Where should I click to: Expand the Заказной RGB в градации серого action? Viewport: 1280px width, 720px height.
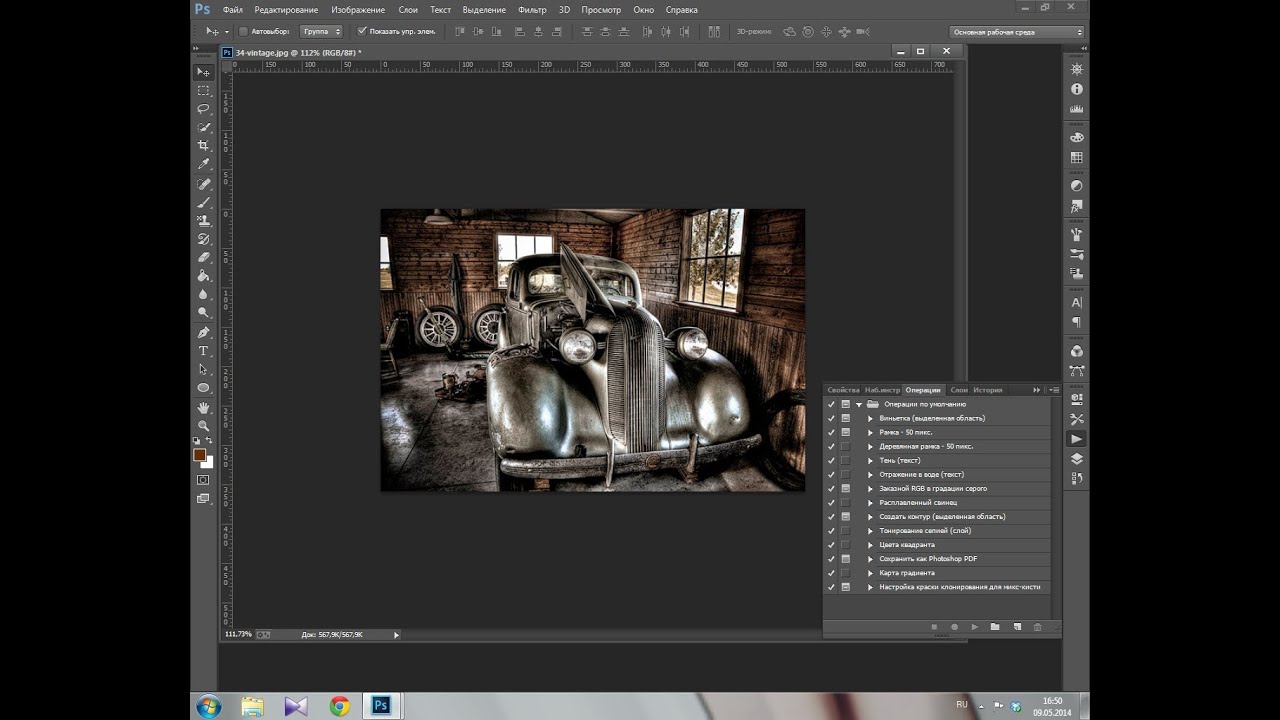point(870,488)
